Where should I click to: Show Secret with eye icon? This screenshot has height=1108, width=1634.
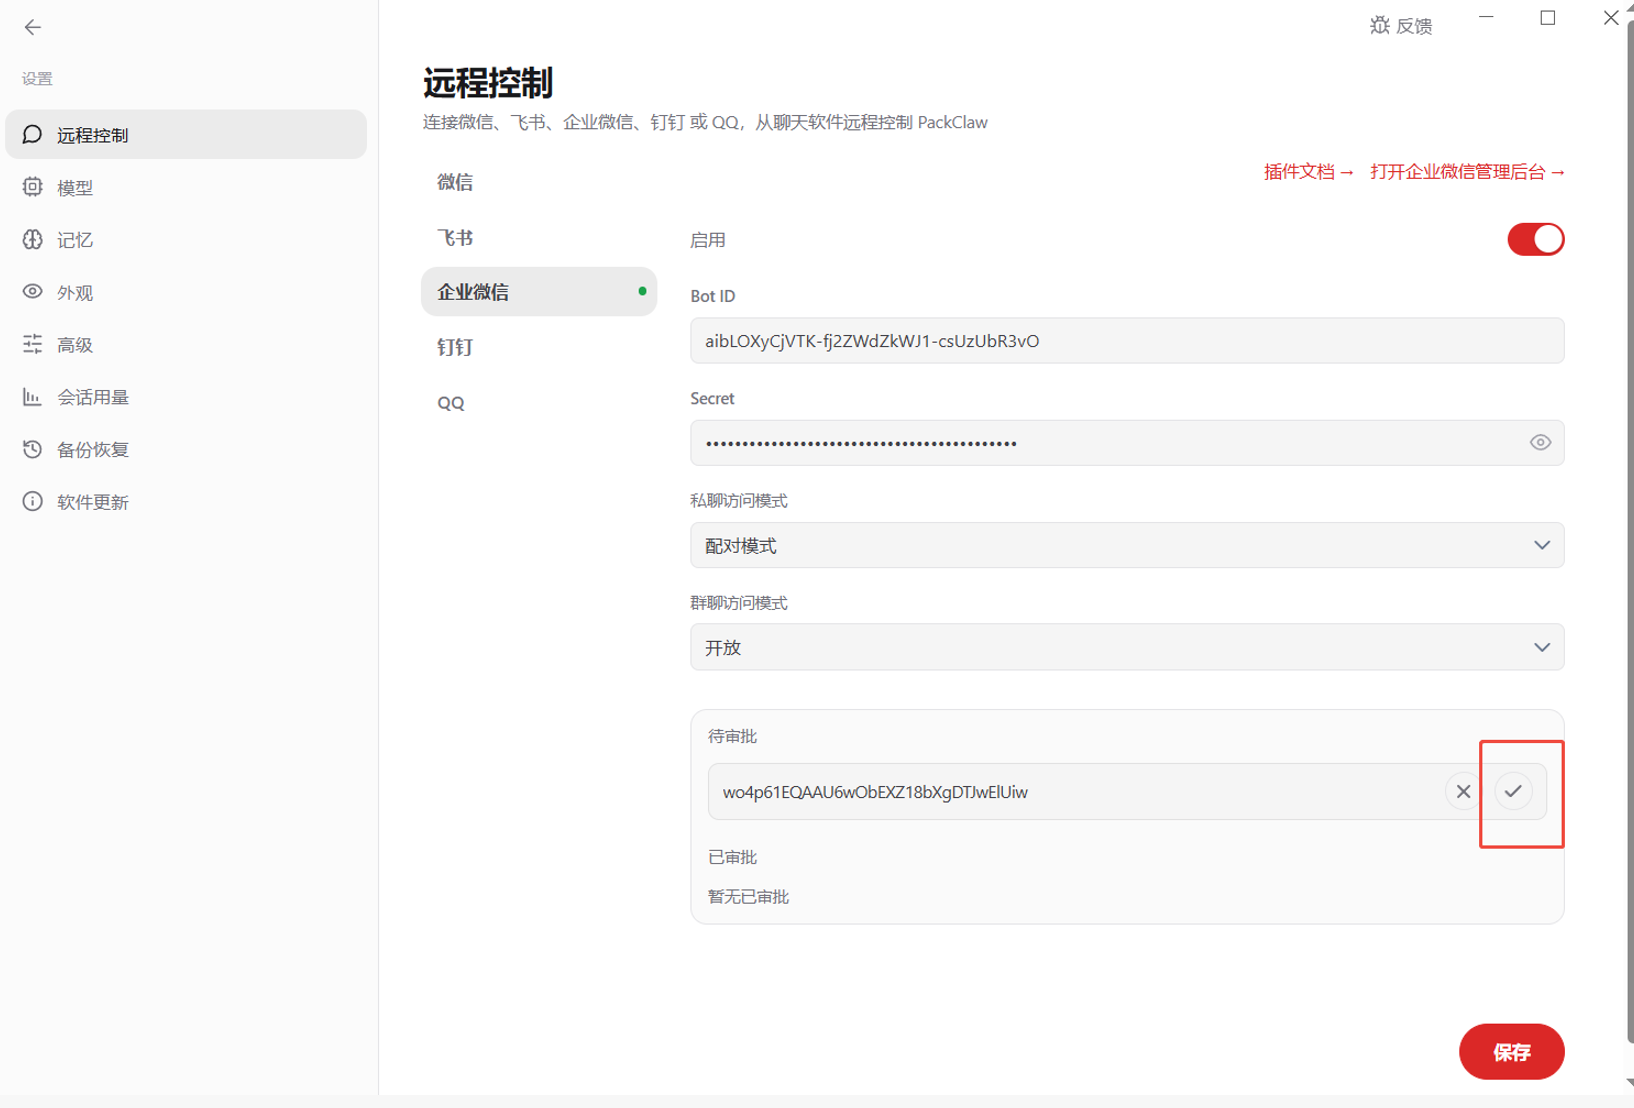click(x=1540, y=442)
